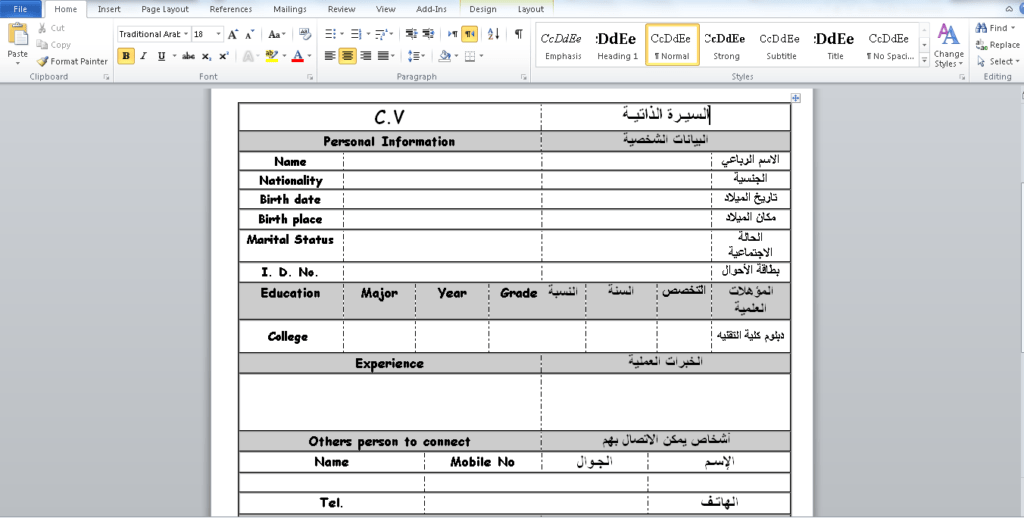Click the empty Name field cell
Screen dimensions: 1024x518
[442, 161]
